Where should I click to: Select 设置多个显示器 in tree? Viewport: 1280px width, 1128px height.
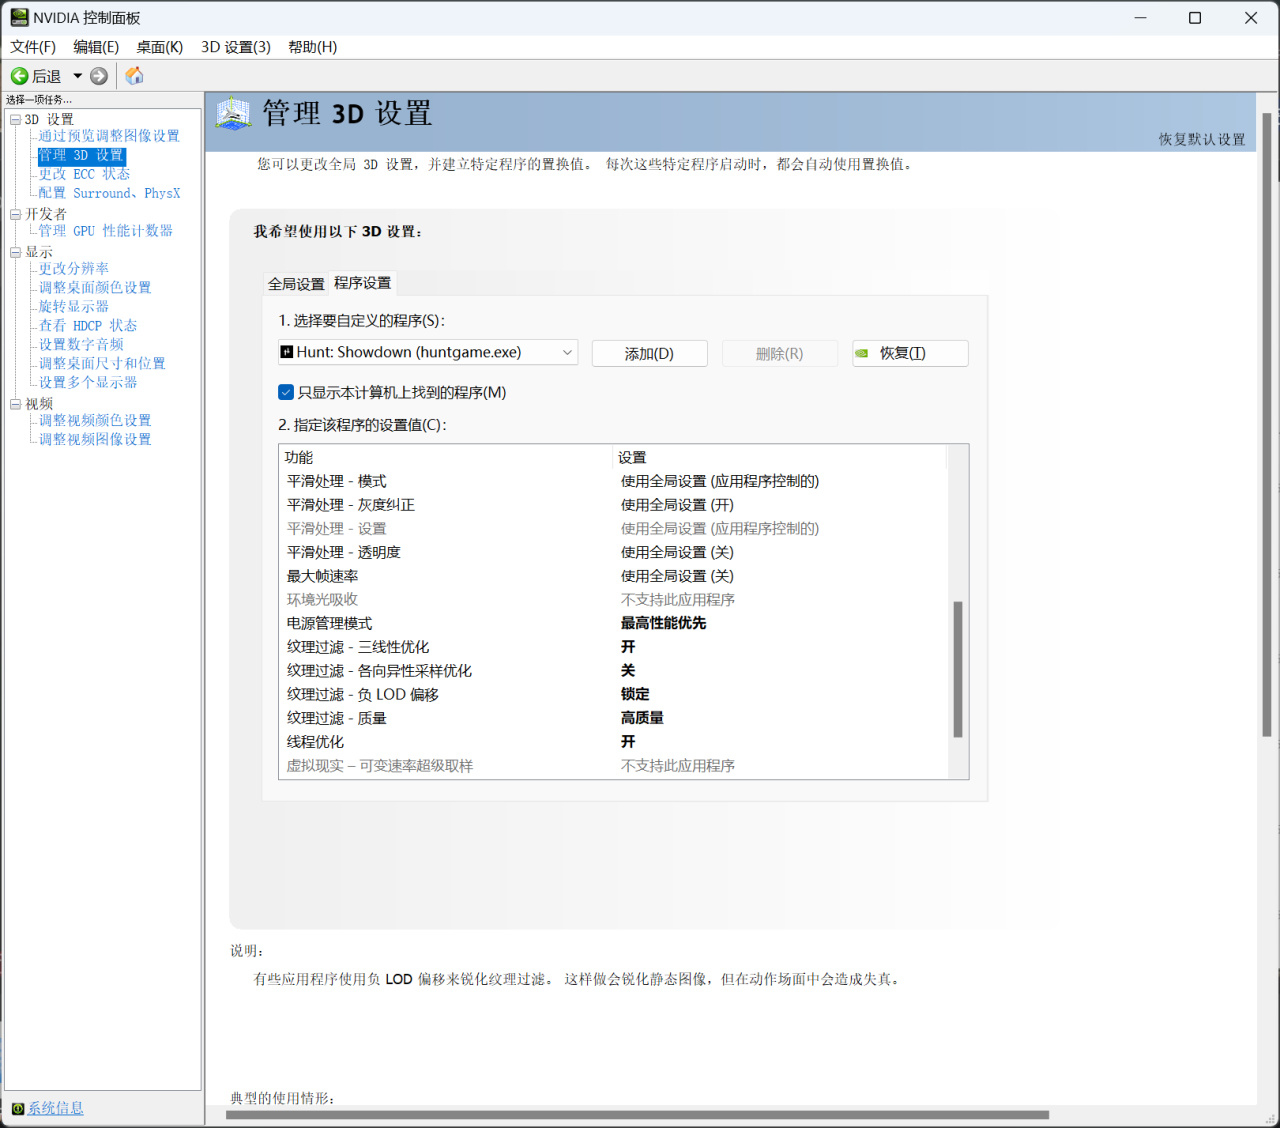(x=88, y=383)
